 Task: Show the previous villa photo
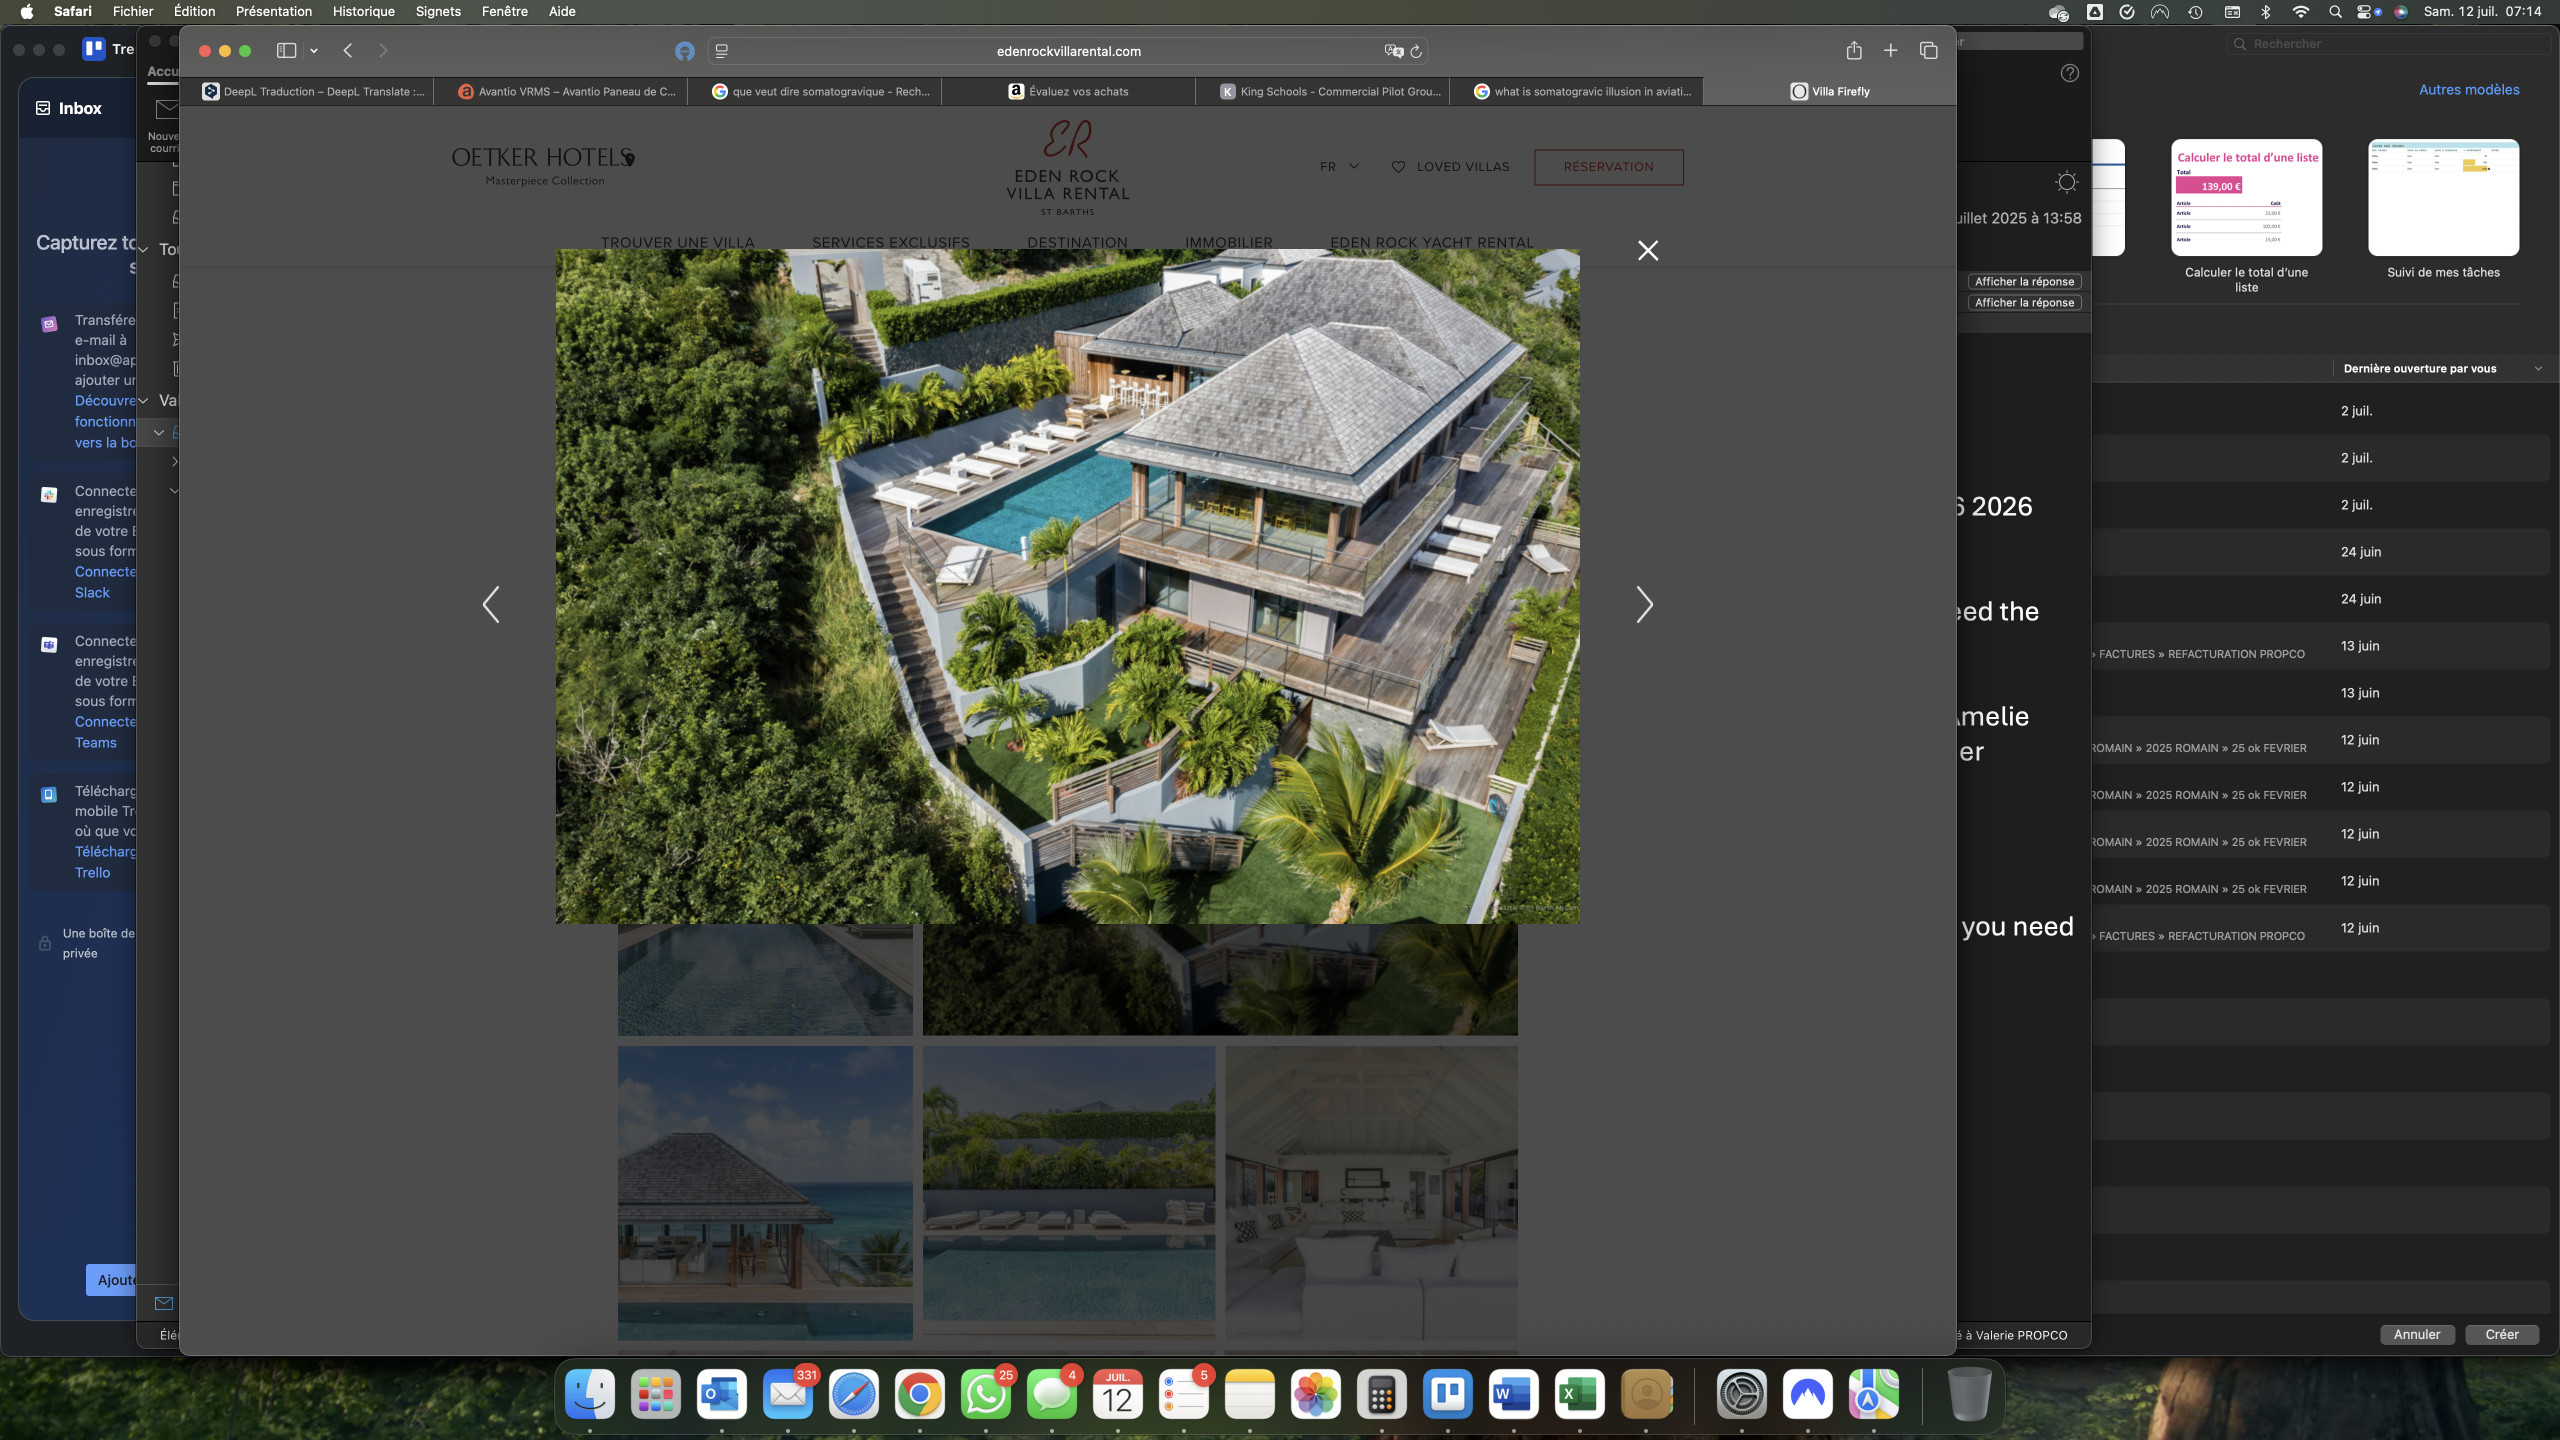(491, 604)
